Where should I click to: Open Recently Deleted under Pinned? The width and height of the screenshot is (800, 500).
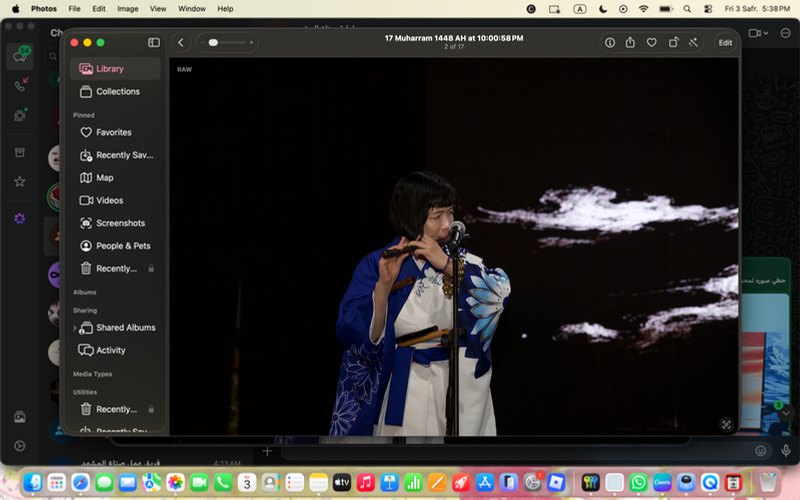click(115, 268)
